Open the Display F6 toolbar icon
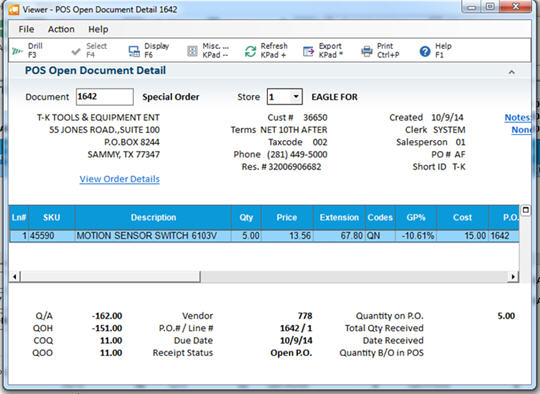Screen dimensions: 540x394 pyautogui.click(x=134, y=51)
